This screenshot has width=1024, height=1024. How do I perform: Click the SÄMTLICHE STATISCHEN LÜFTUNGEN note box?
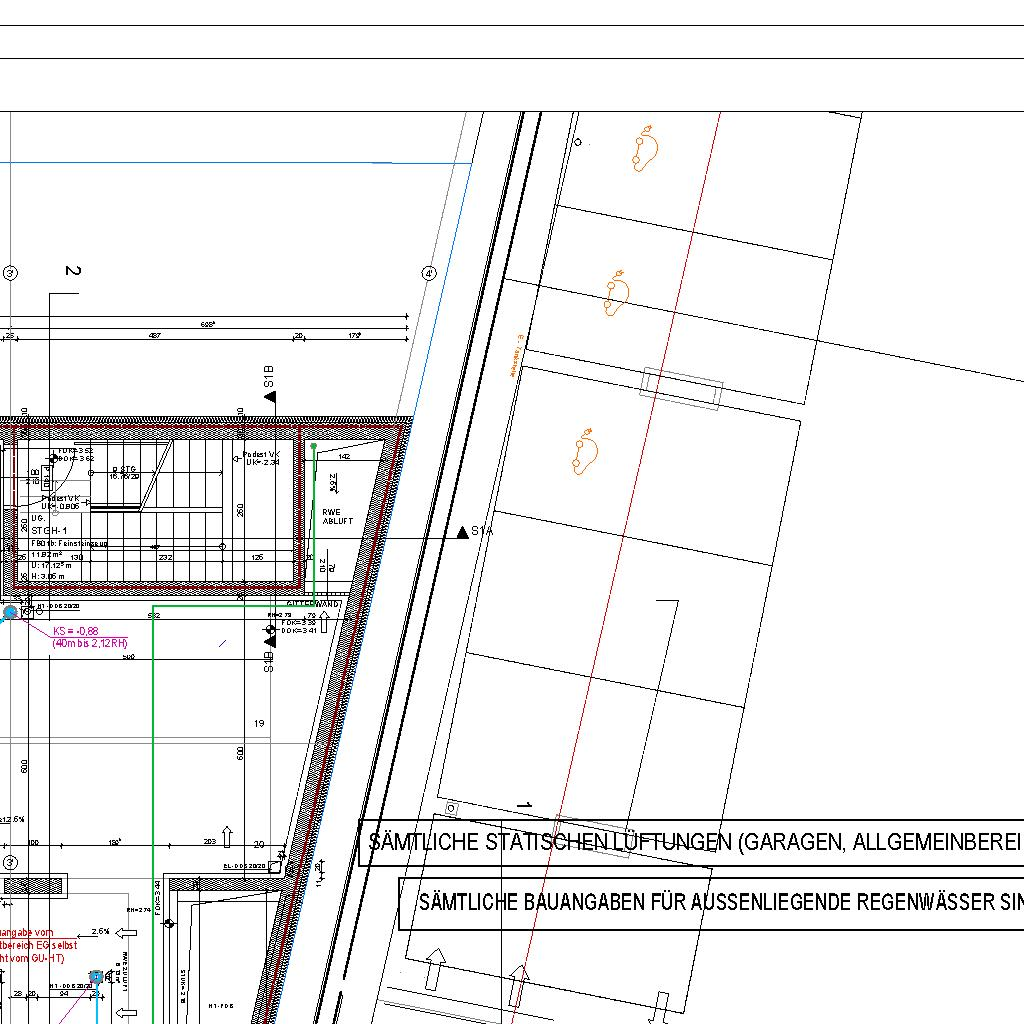[691, 843]
